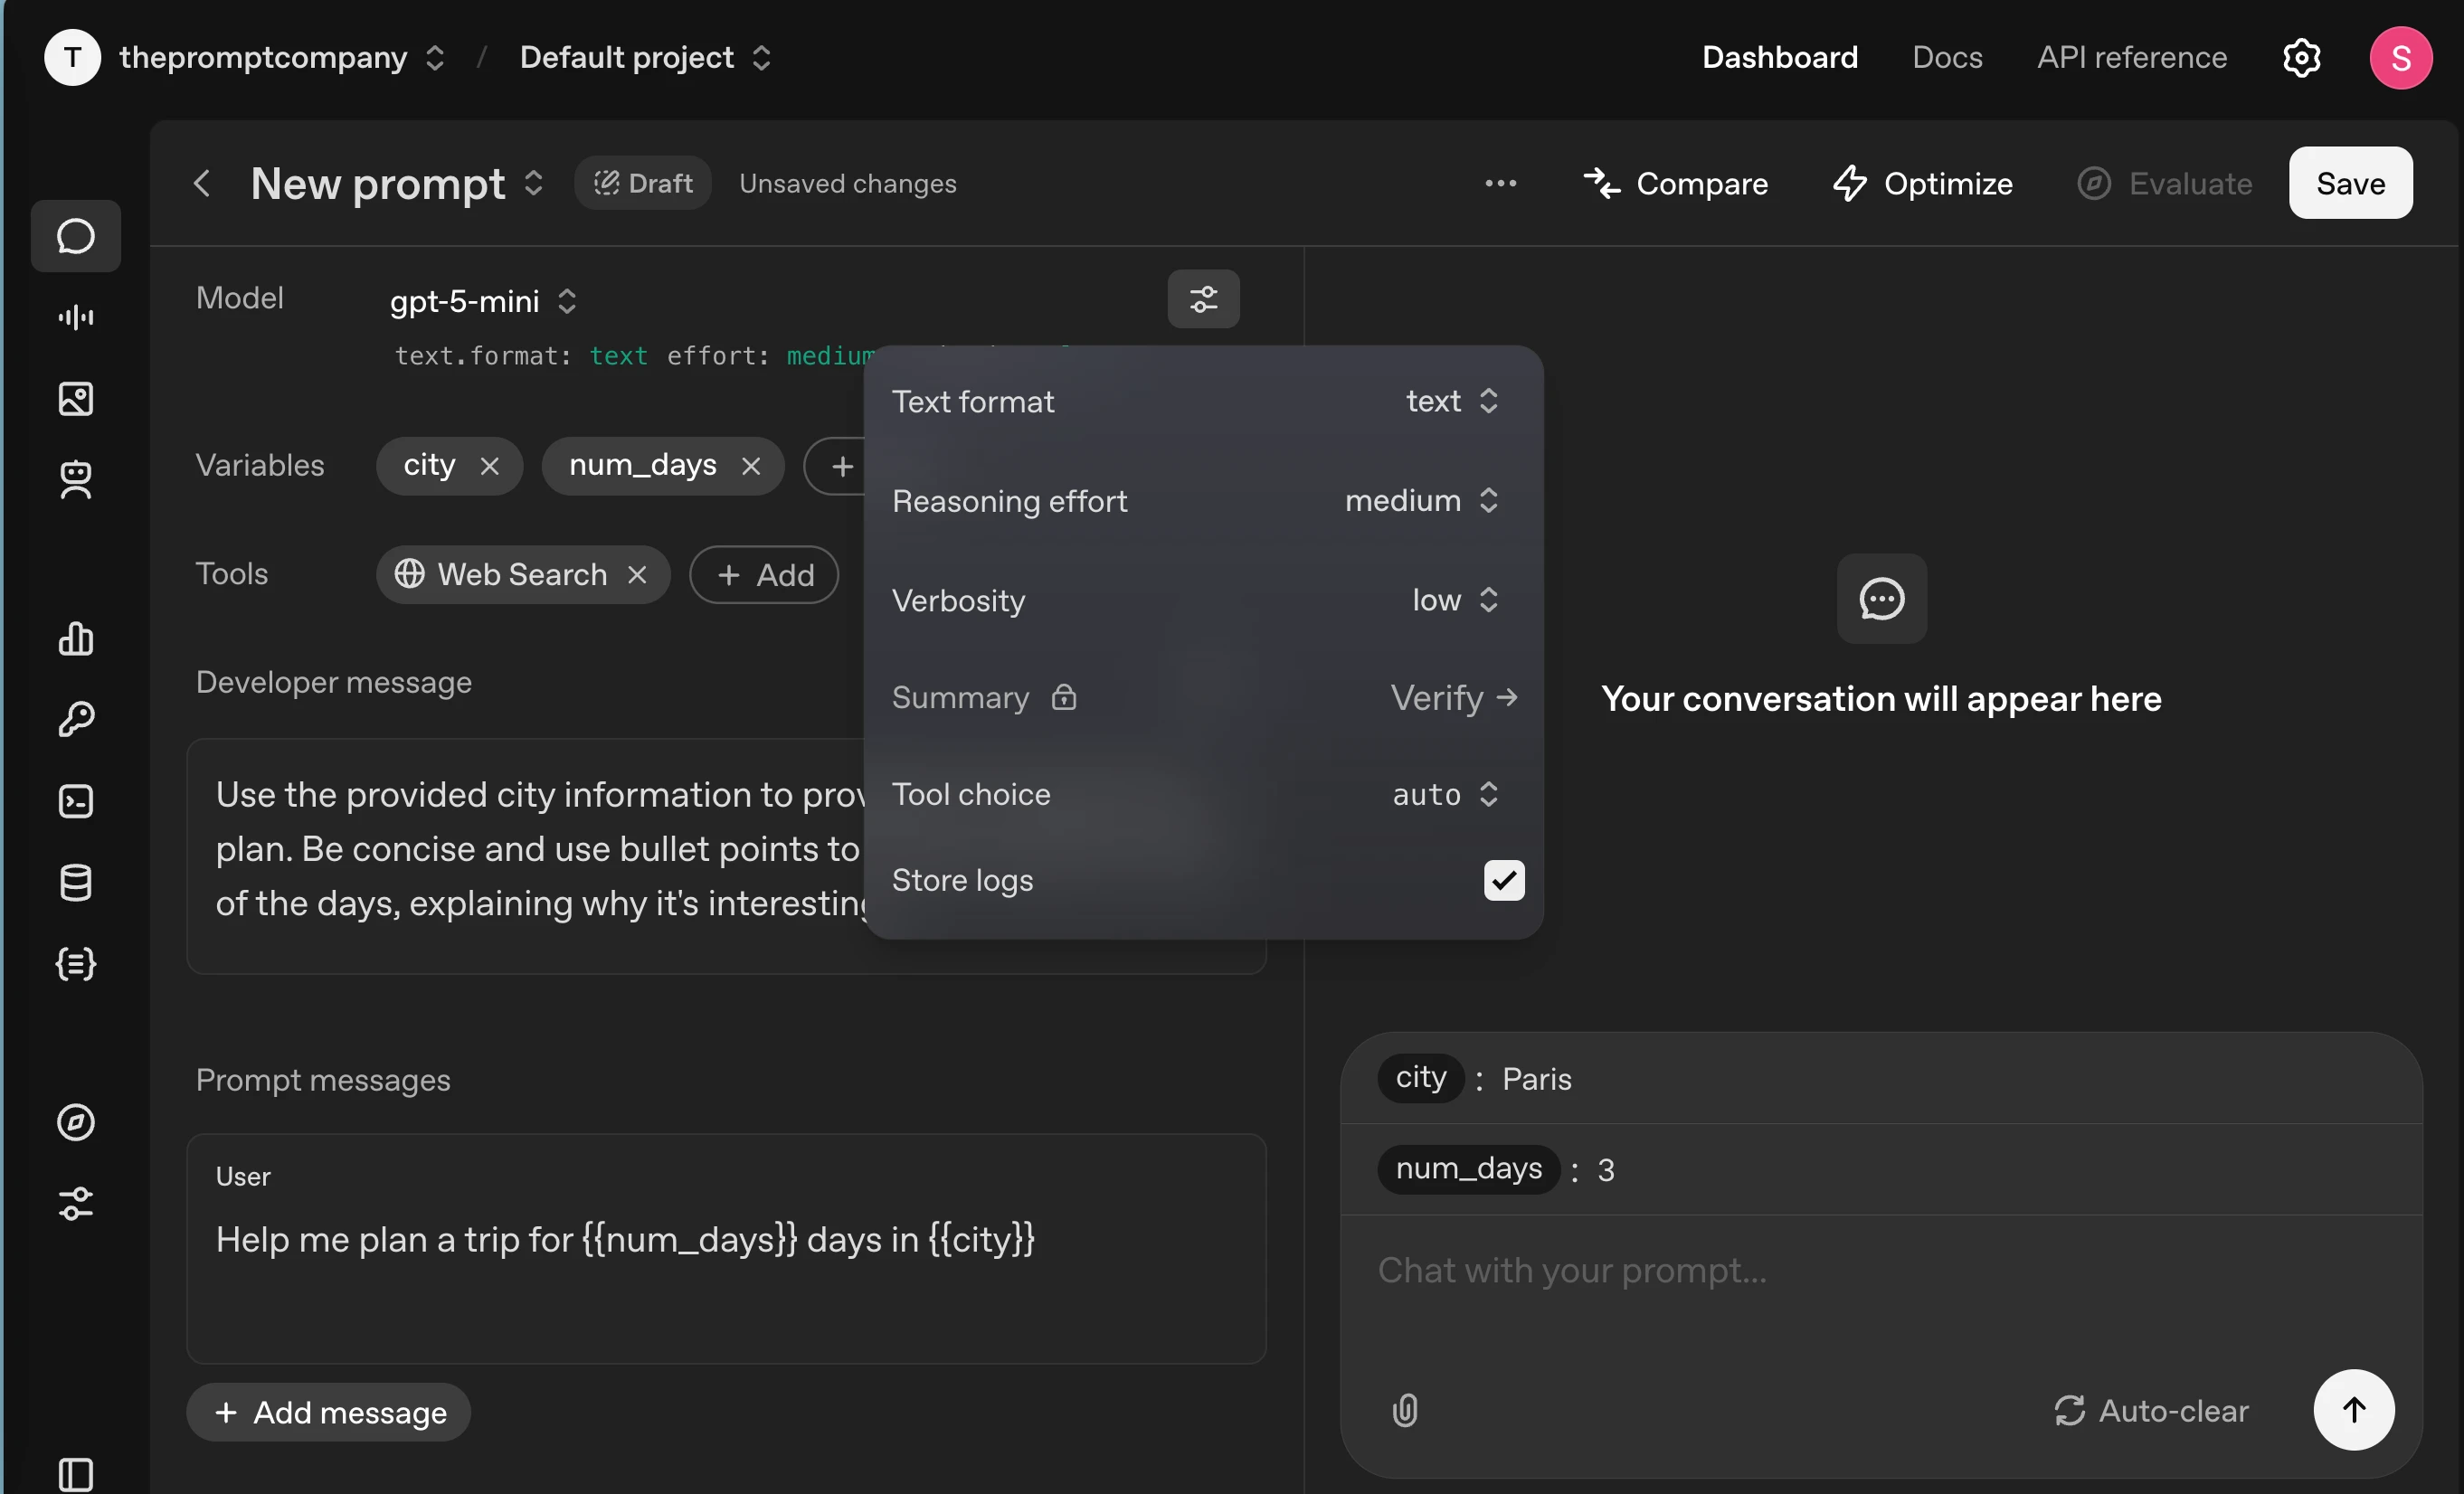Click the model settings sliders icon button
Image resolution: width=2464 pixels, height=1494 pixels.
click(1203, 299)
